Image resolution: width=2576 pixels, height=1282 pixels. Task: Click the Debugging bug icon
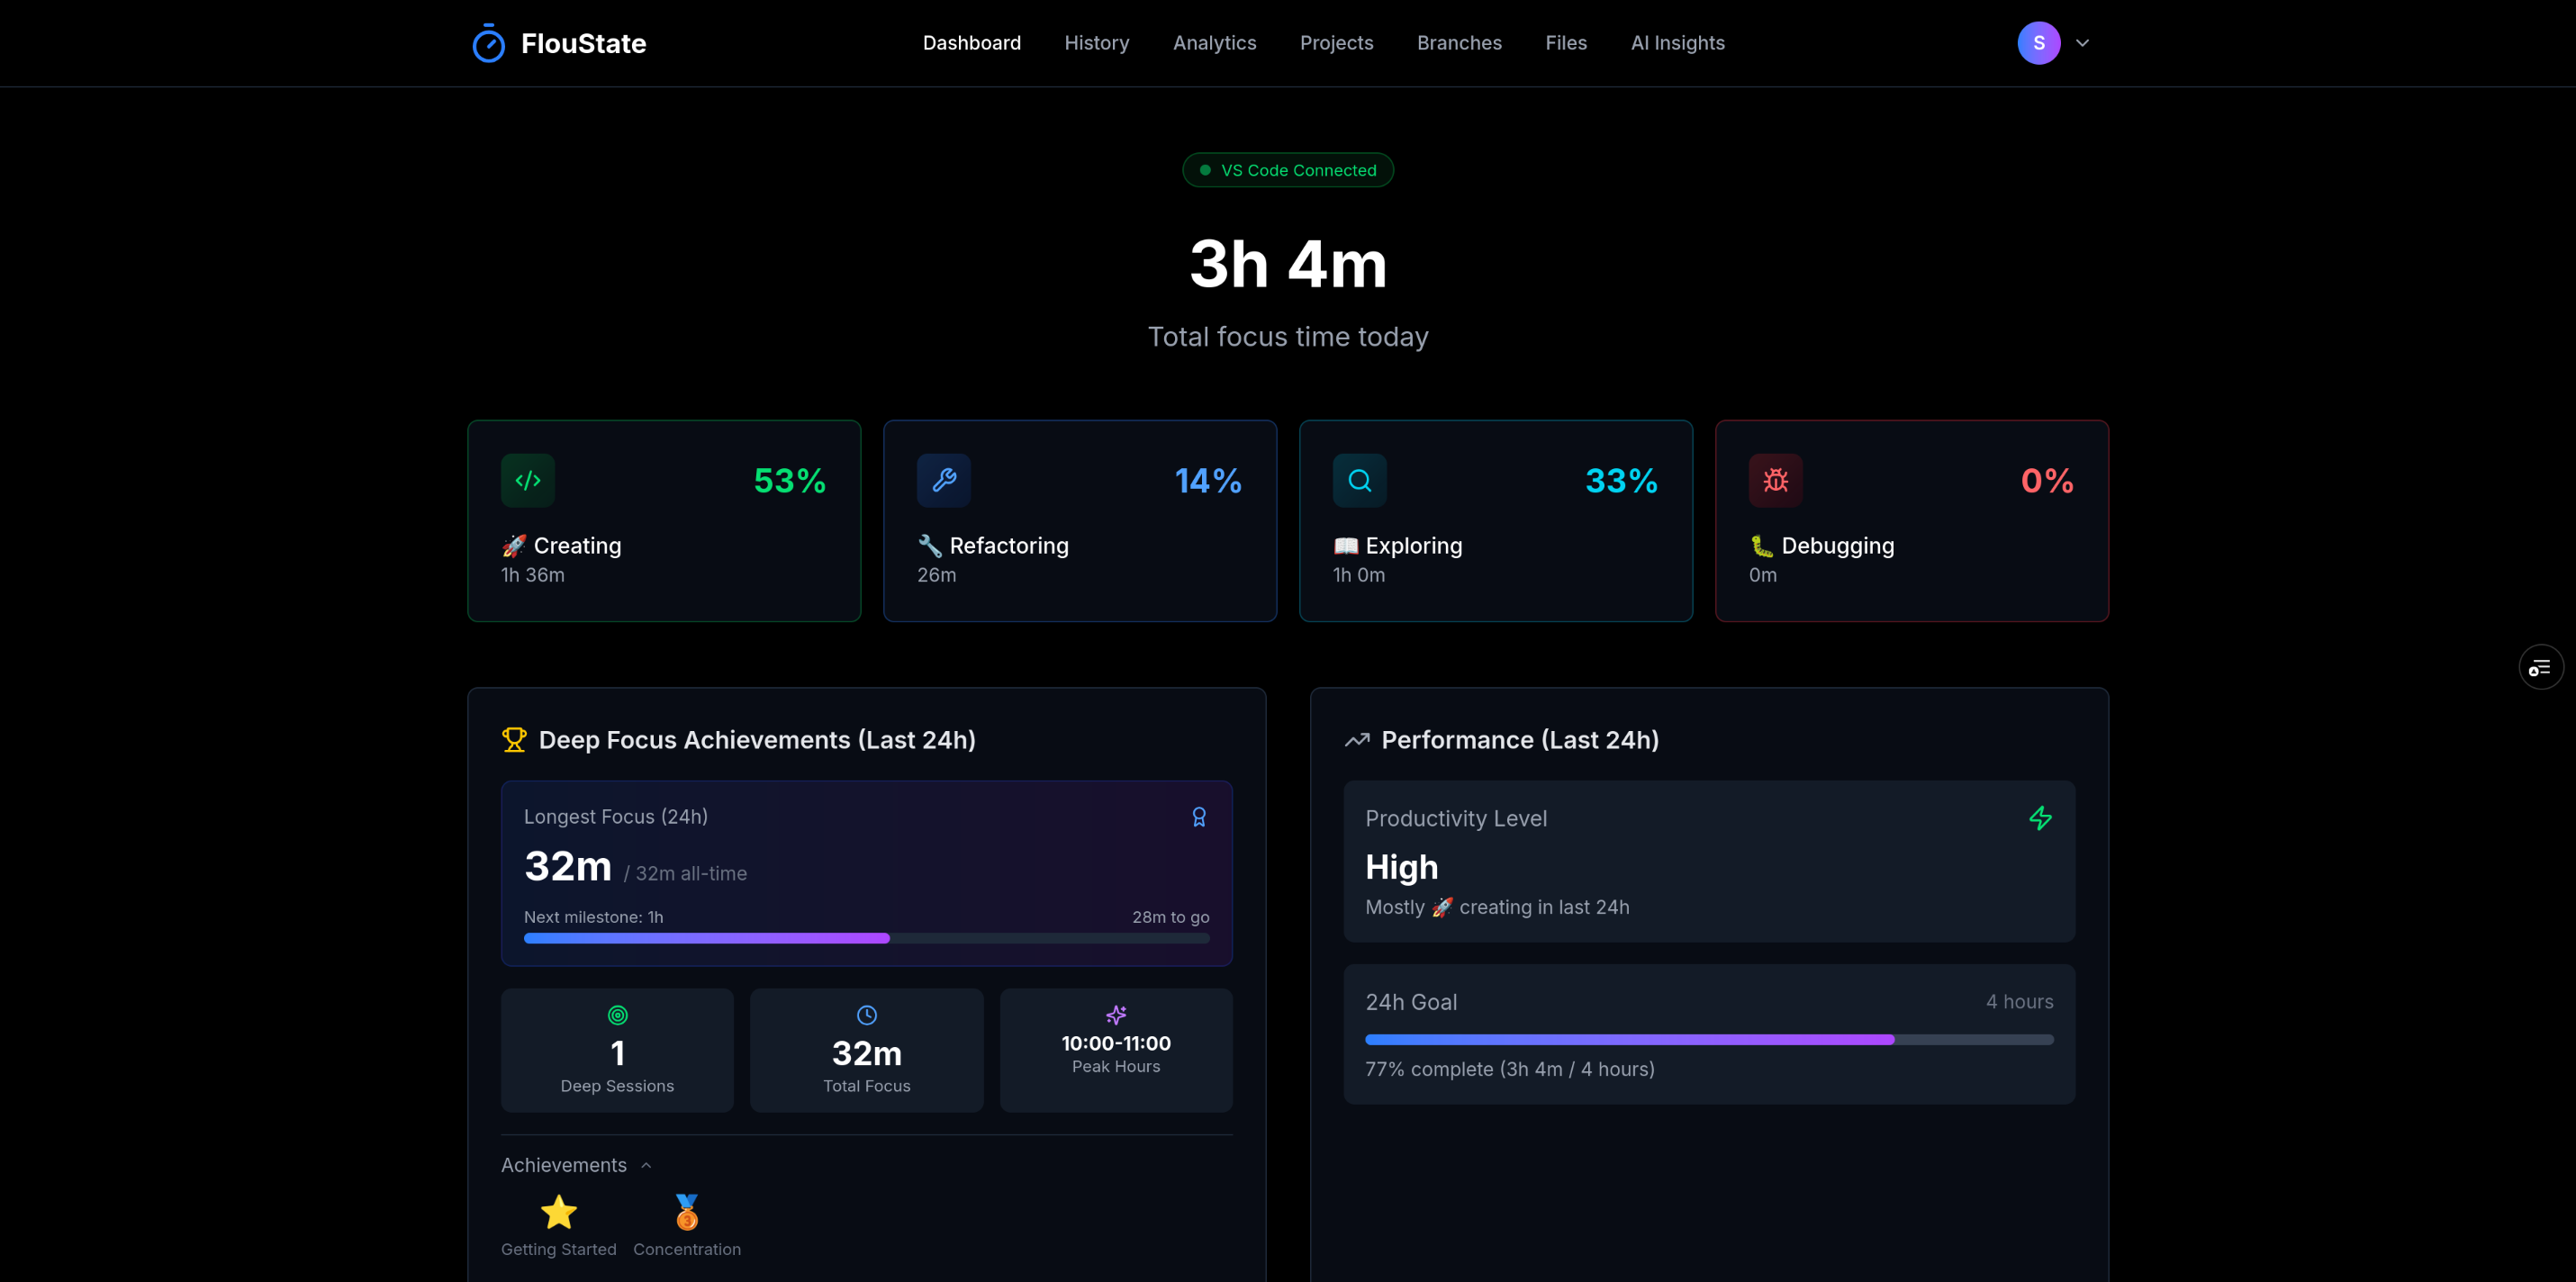pyautogui.click(x=1775, y=481)
